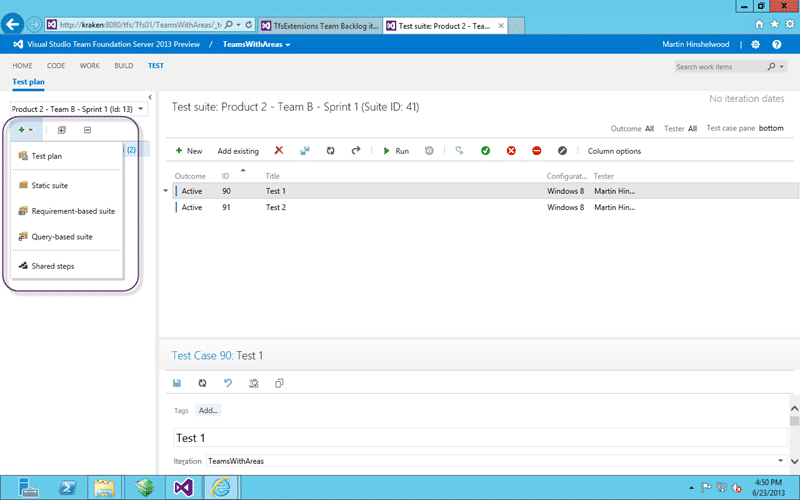This screenshot has width=800, height=500.
Task: Open the BUILD hub
Action: pos(123,65)
